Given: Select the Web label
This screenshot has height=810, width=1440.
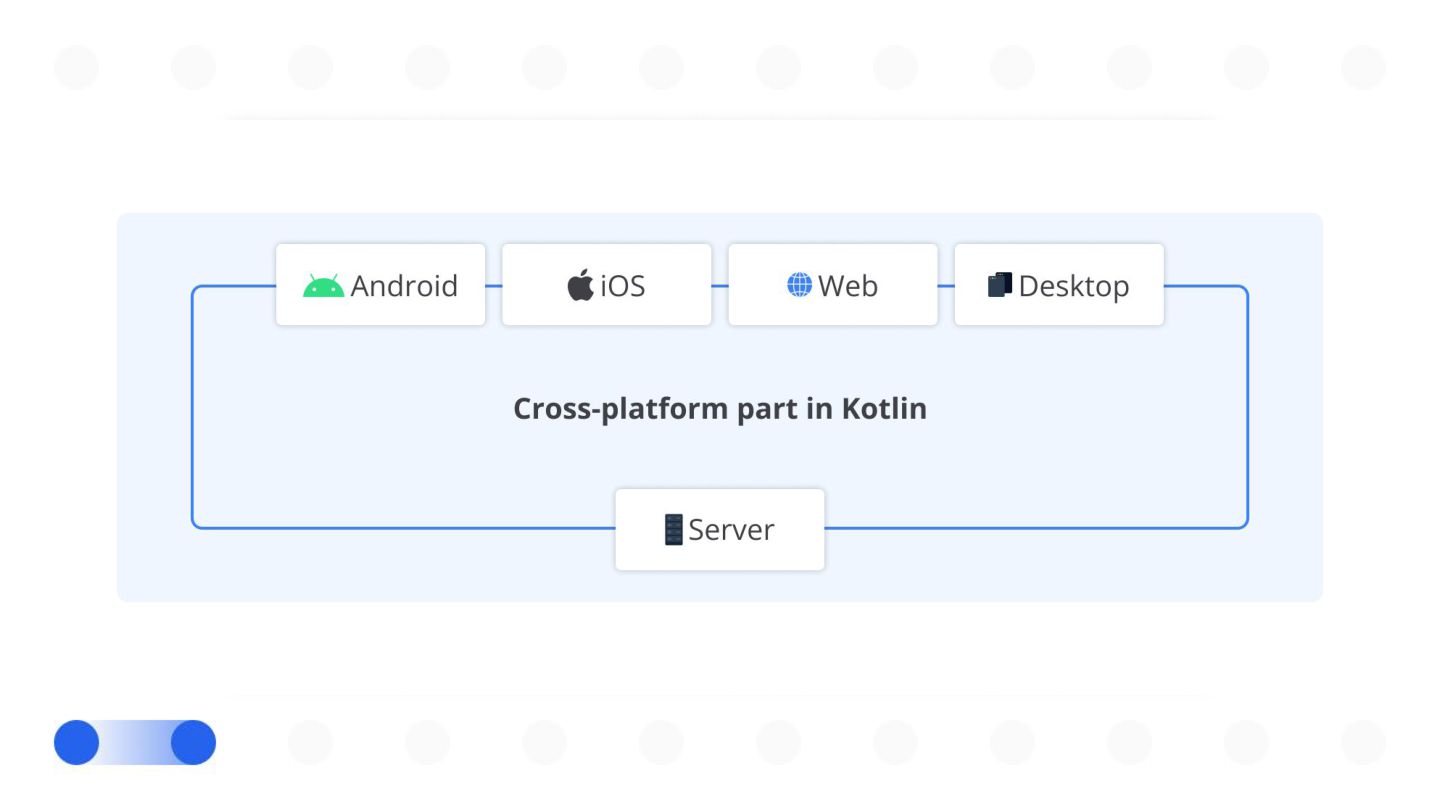Looking at the screenshot, I should [848, 286].
